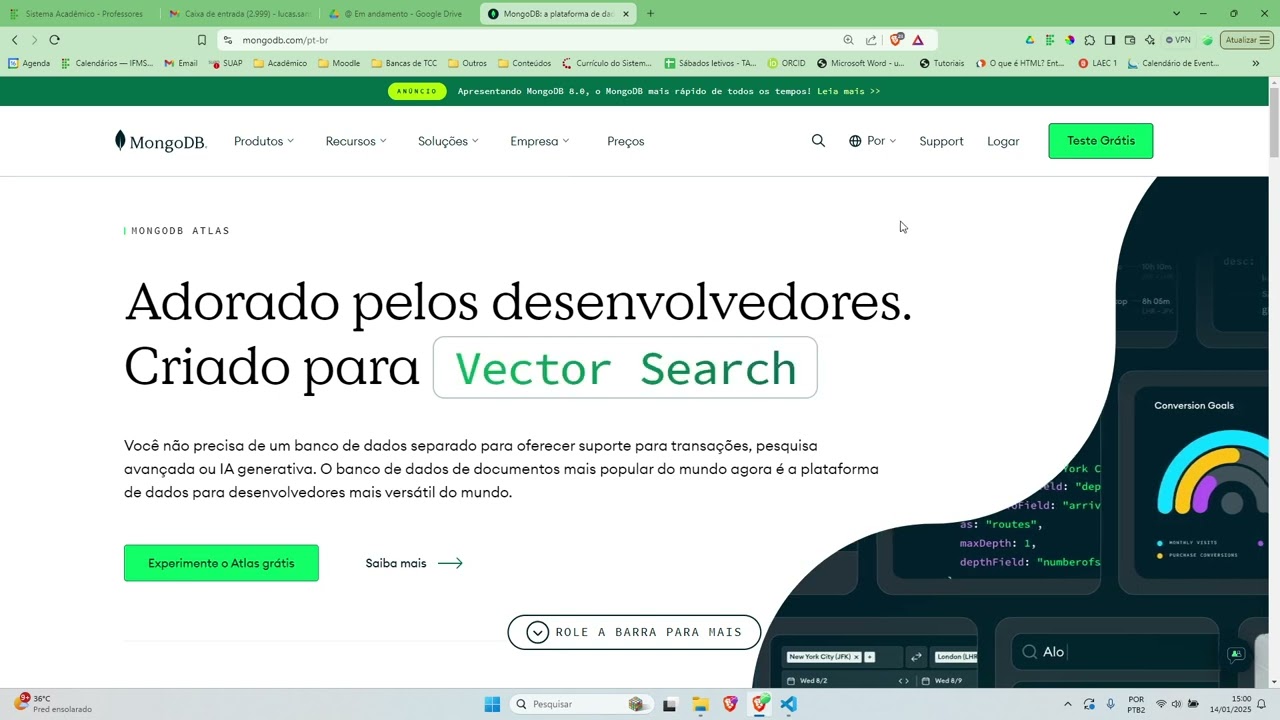This screenshot has height=720, width=1280.
Task: Click the Teste Grátis button
Action: point(1101,141)
